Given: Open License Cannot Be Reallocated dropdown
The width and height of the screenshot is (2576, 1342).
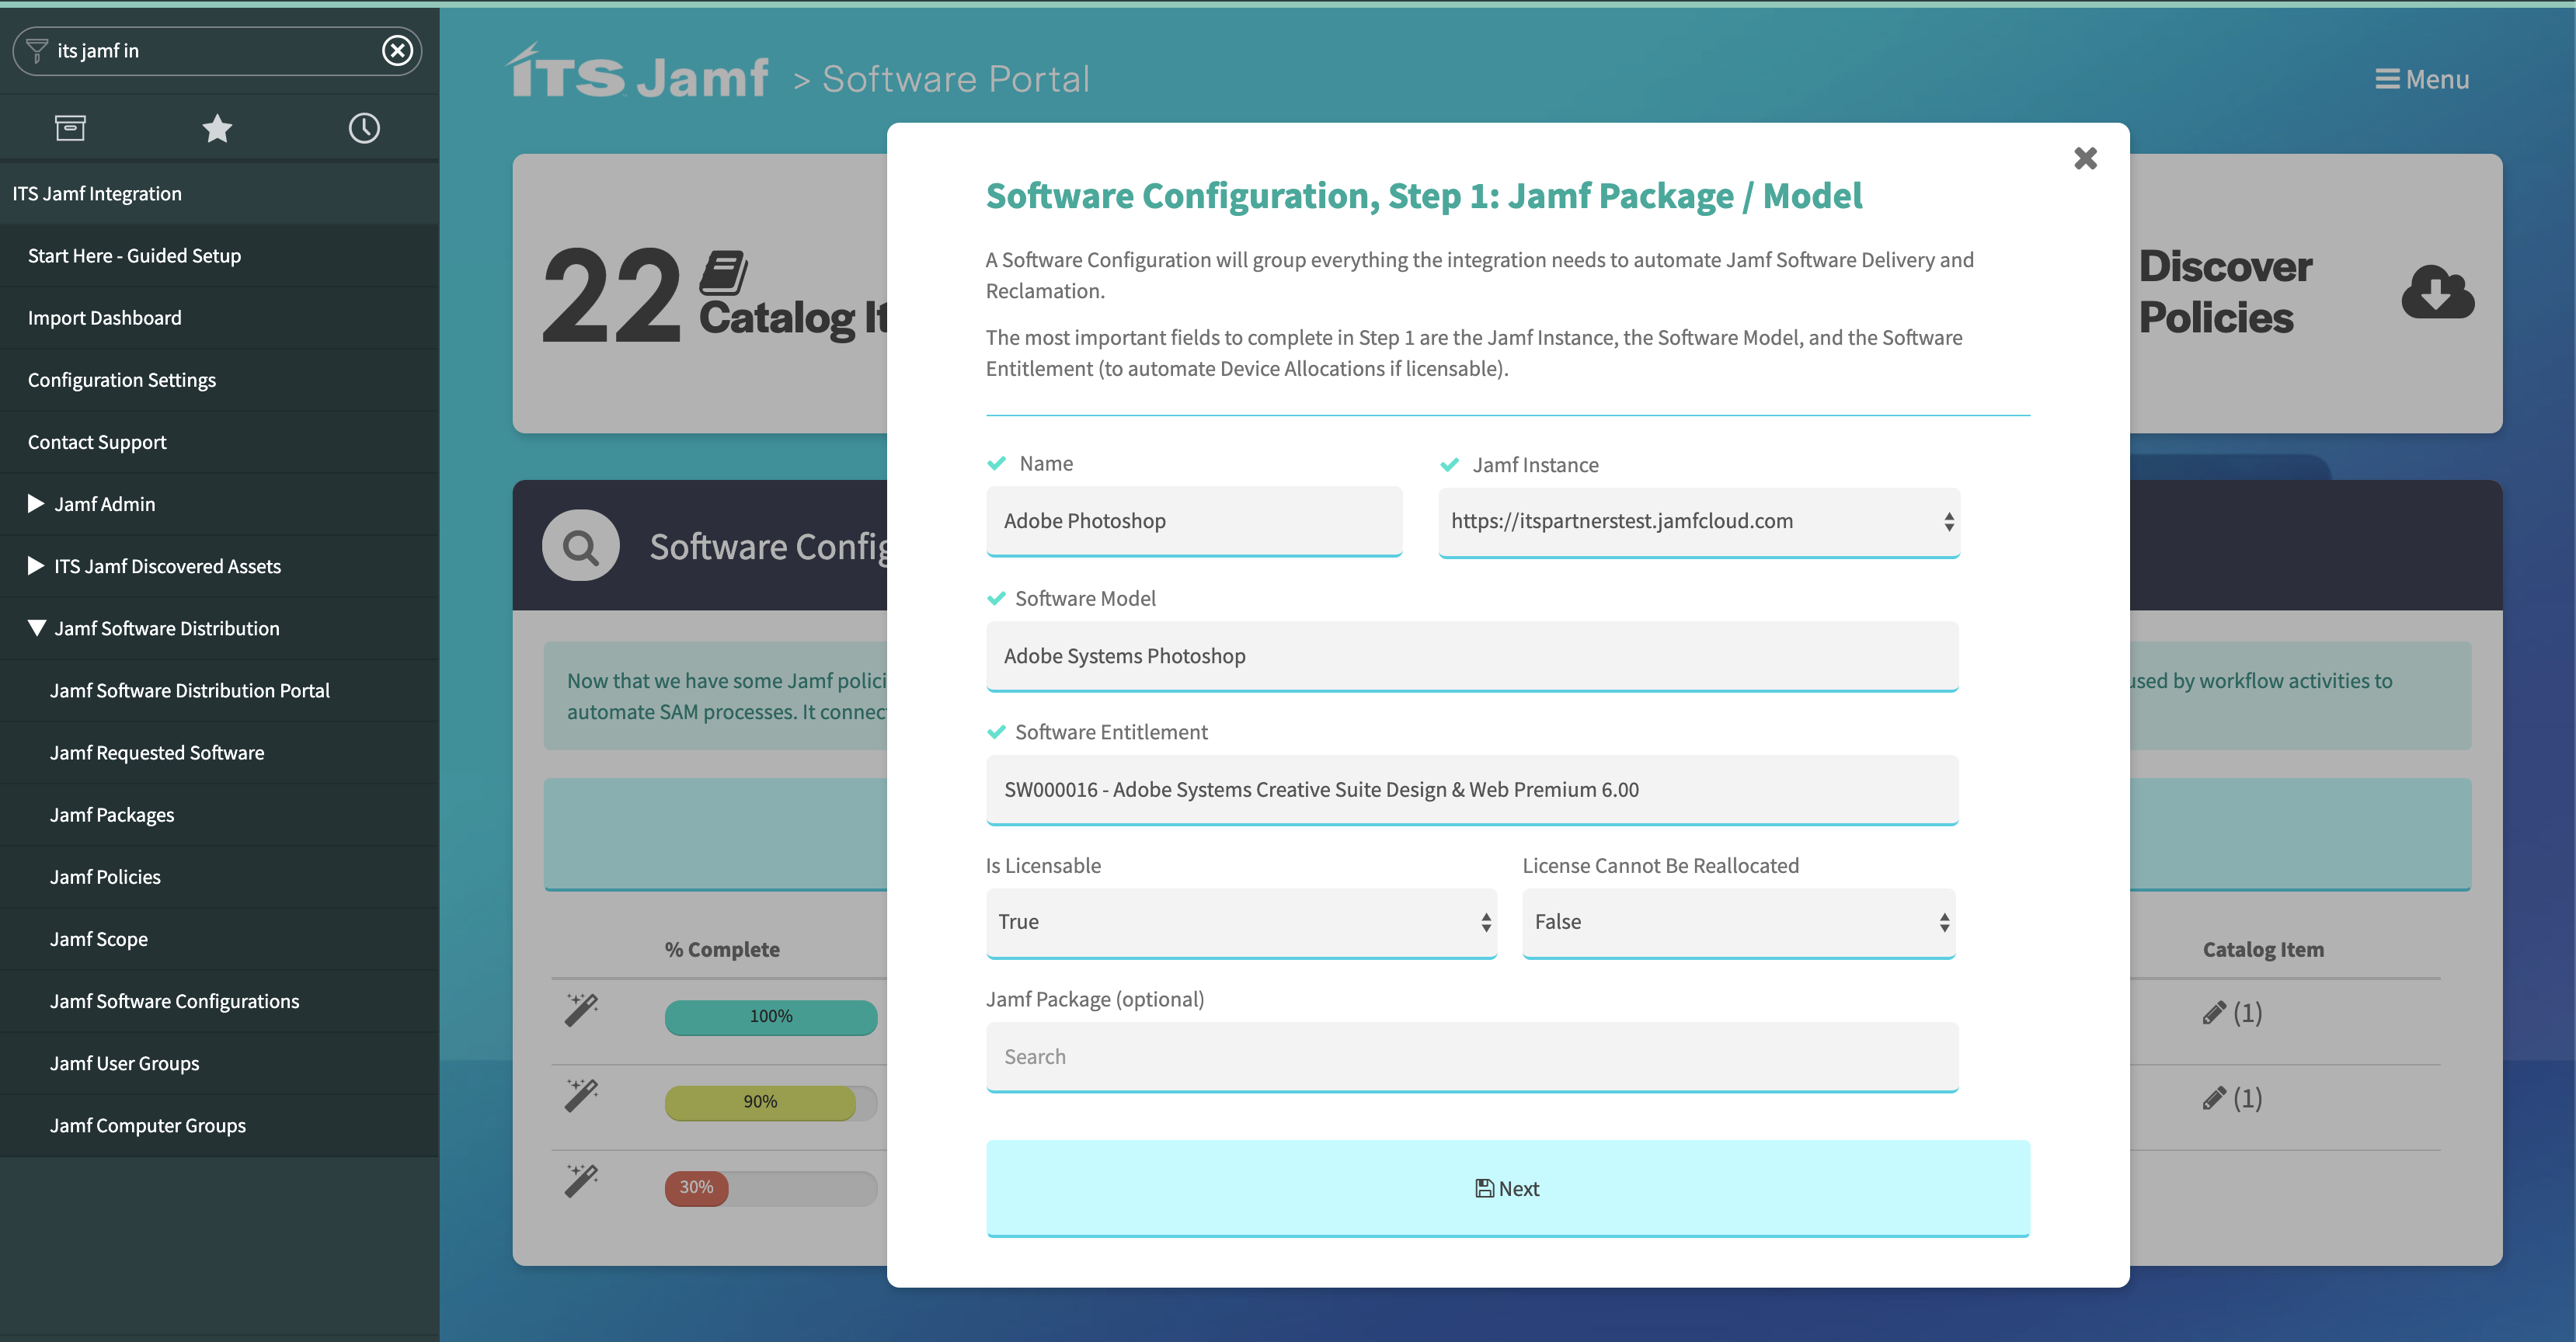Looking at the screenshot, I should coord(1738,922).
